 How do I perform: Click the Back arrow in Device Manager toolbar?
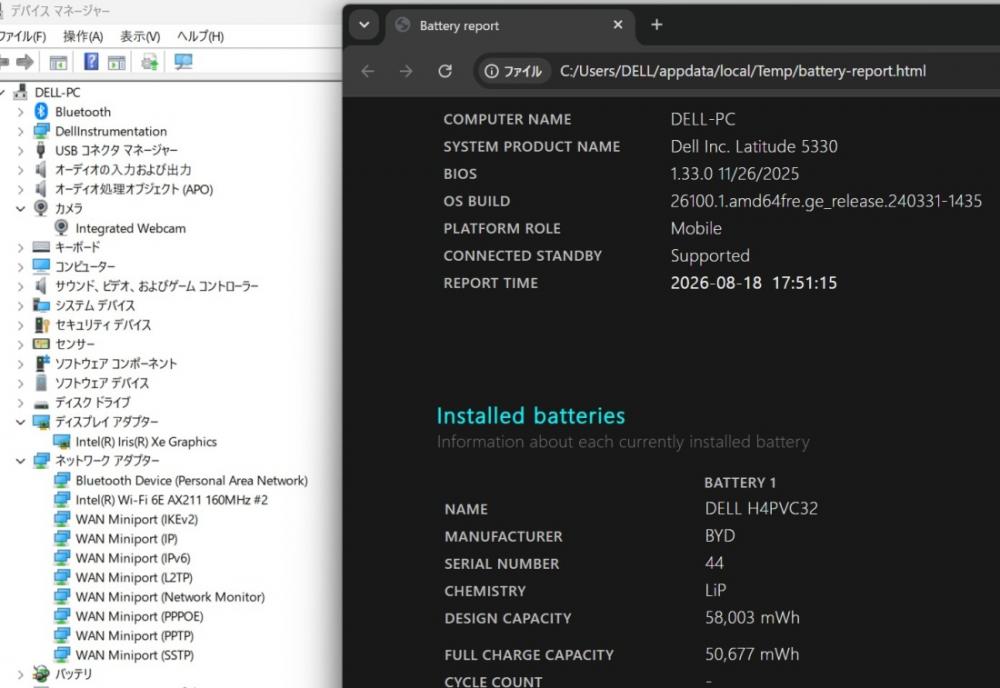pyautogui.click(x=4, y=62)
